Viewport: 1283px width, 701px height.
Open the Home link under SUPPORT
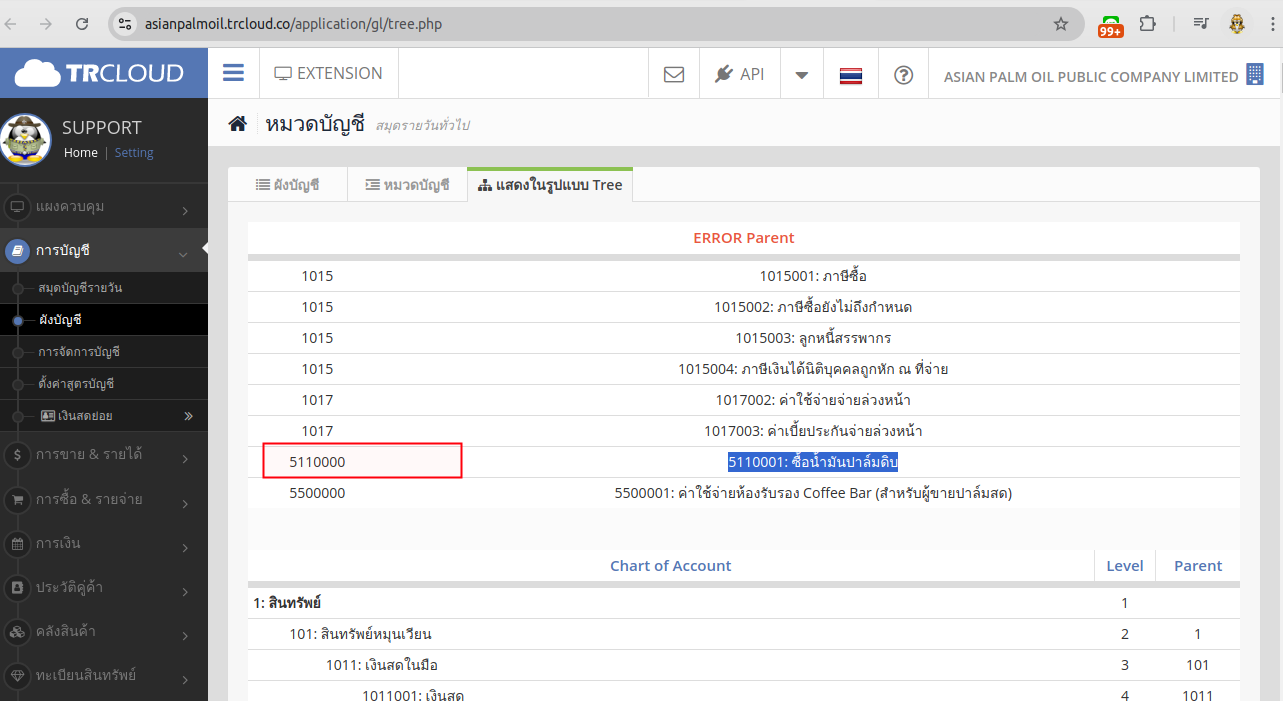pyautogui.click(x=81, y=153)
